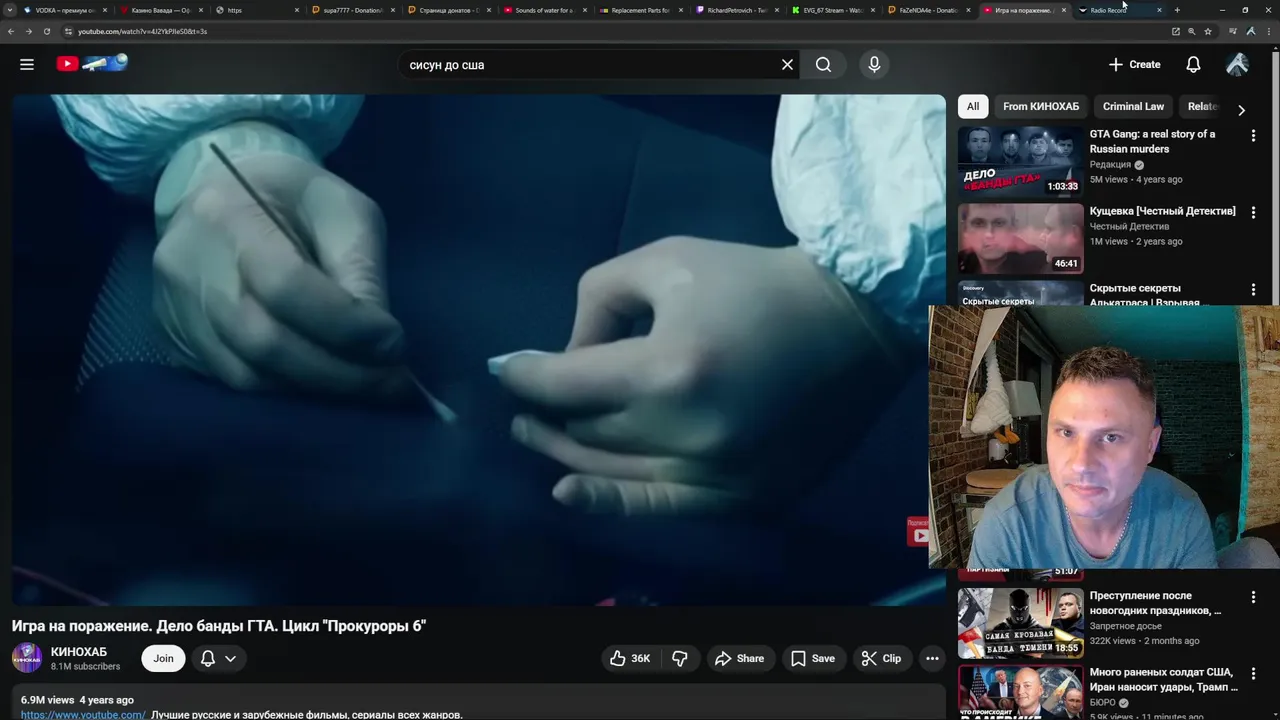The width and height of the screenshot is (1280, 720).
Task: Go forward in browser
Action: (28, 31)
